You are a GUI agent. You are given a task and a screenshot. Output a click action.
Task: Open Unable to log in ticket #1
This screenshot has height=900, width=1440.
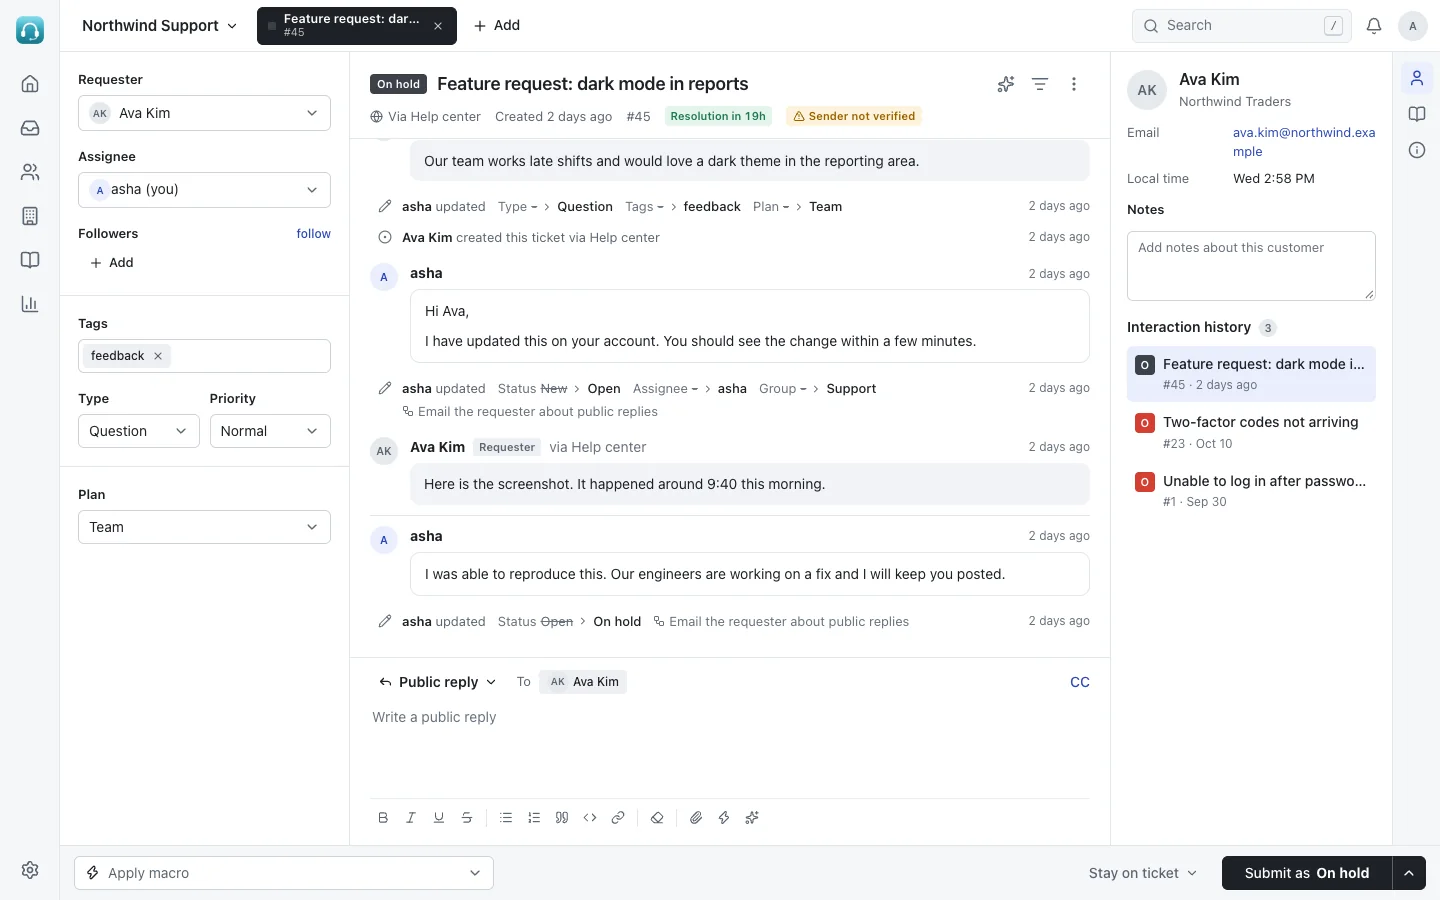(x=1251, y=490)
